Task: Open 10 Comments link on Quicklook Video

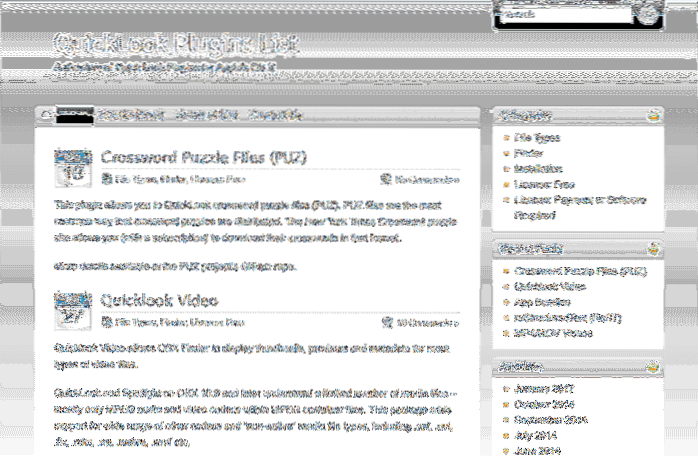Action: [427, 323]
